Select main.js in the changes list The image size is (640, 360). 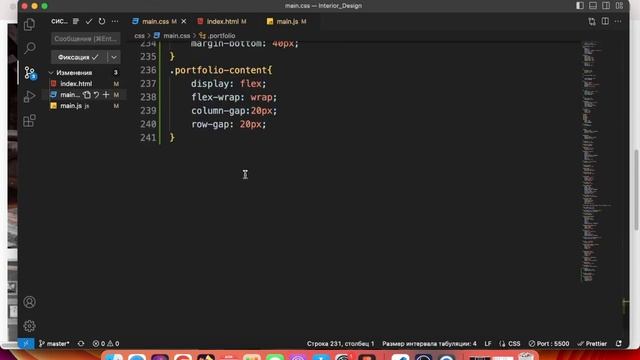pyautogui.click(x=71, y=106)
